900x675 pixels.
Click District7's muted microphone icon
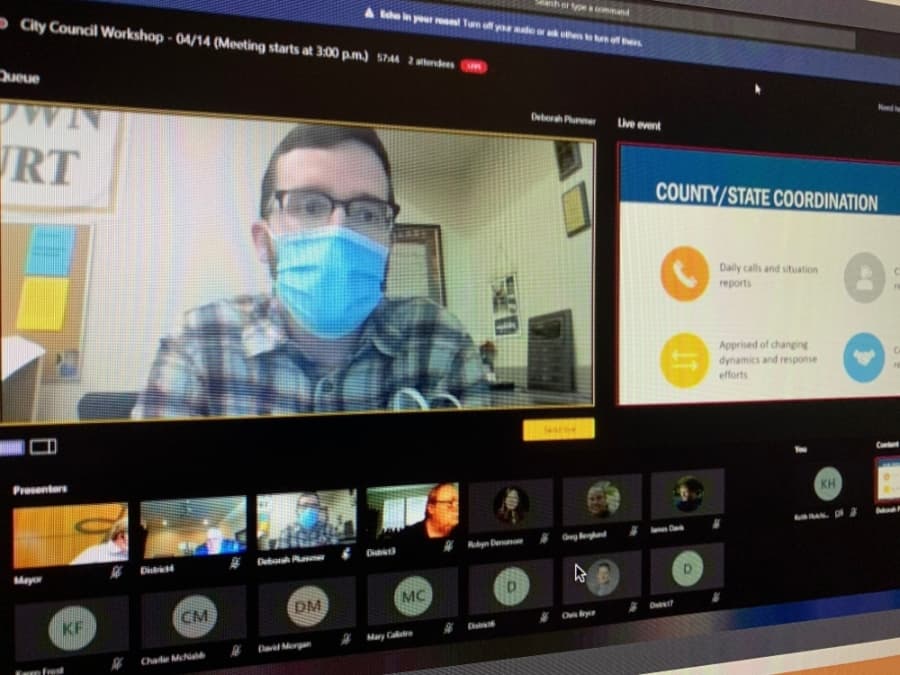tap(716, 598)
